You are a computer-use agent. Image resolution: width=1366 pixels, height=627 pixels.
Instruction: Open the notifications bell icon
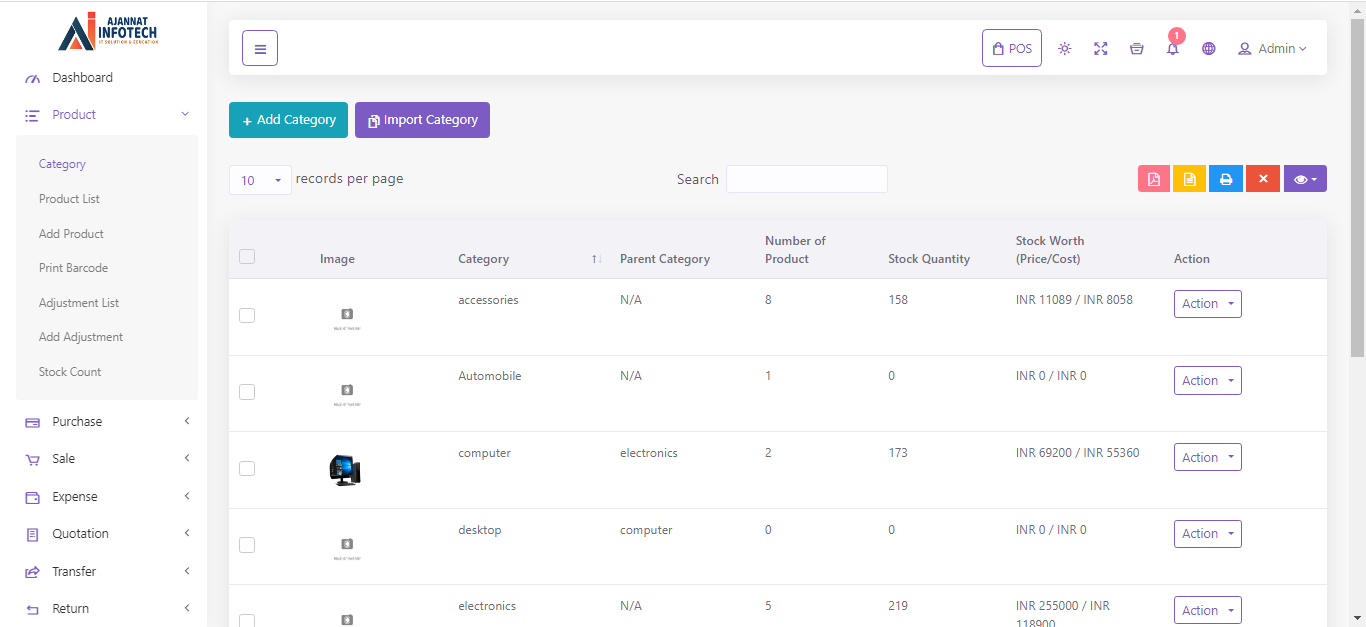(1172, 49)
